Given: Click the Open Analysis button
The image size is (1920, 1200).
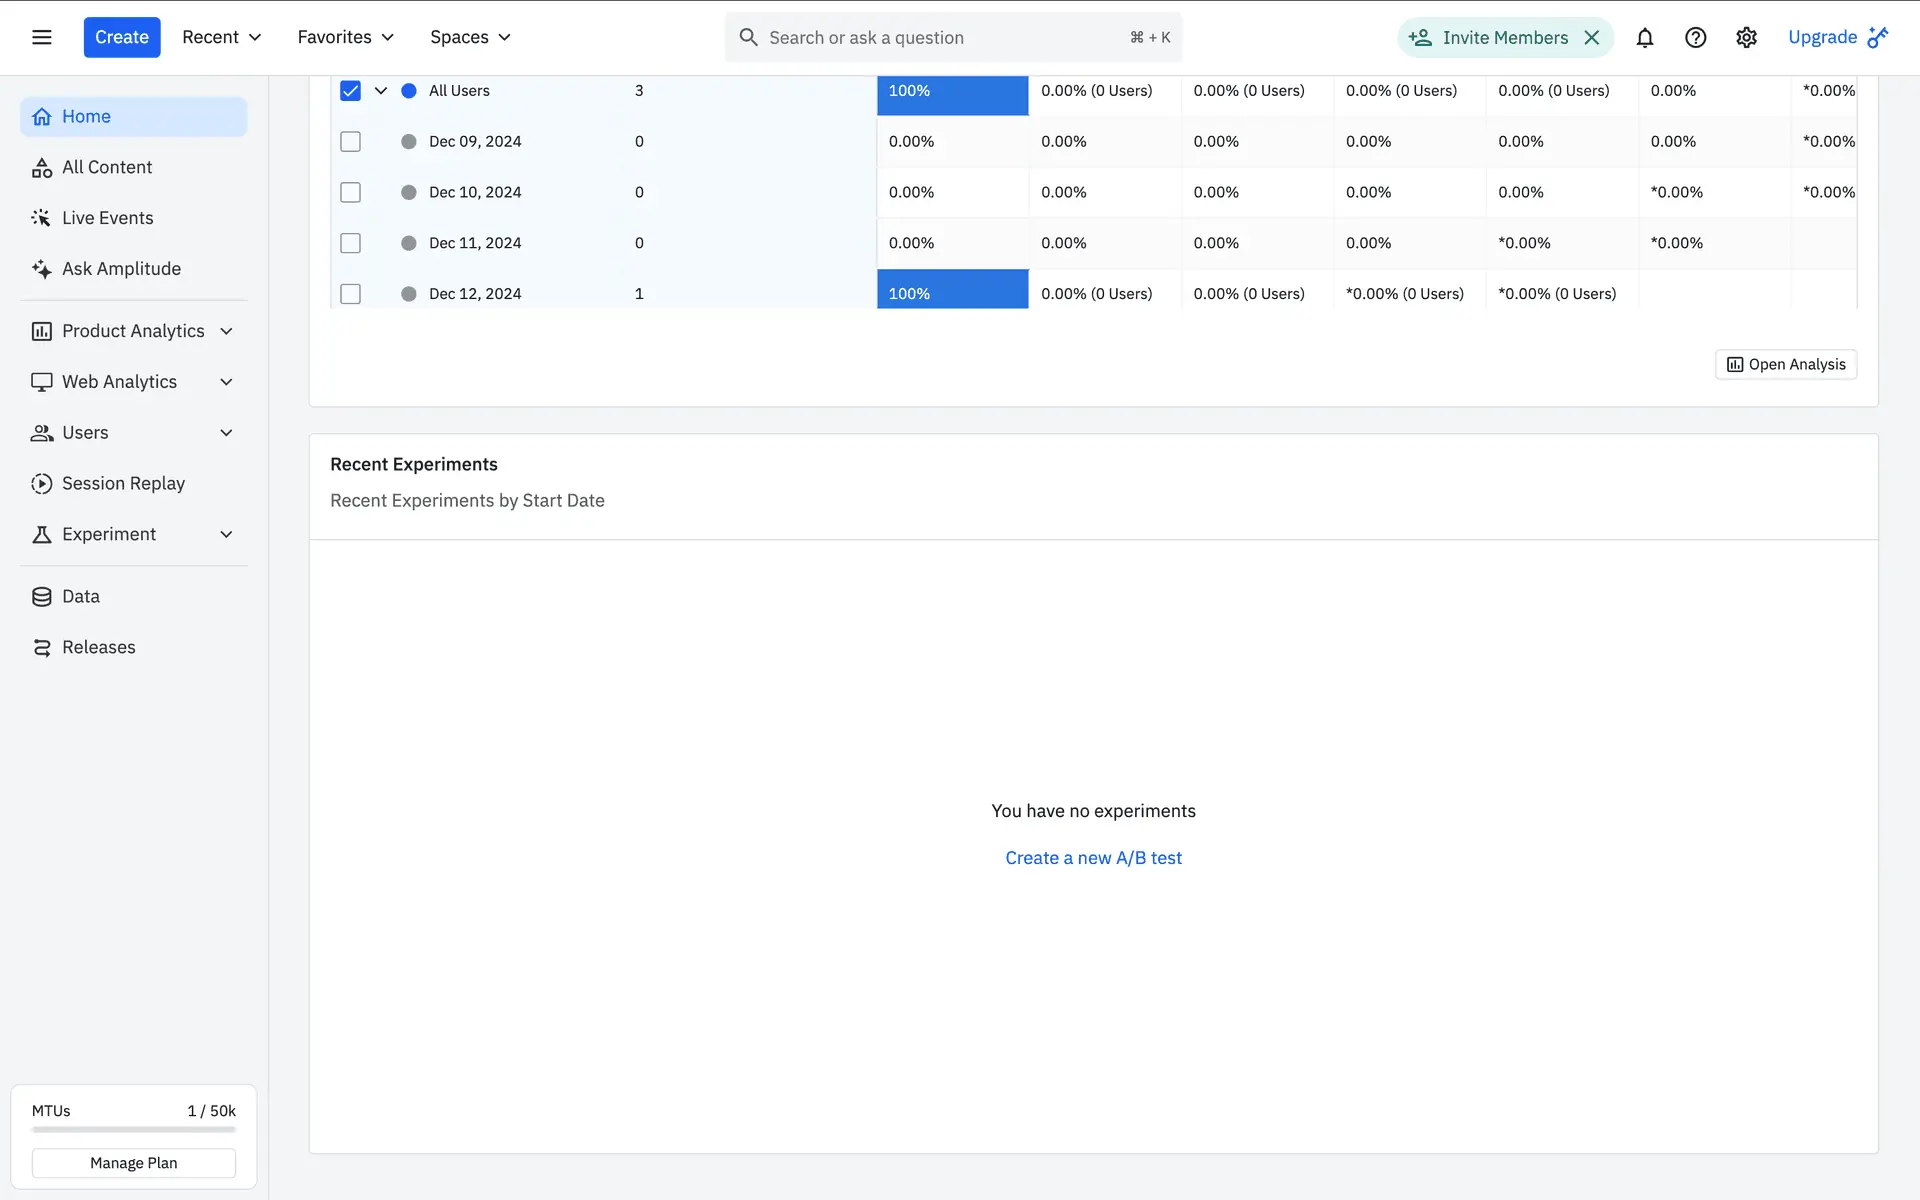Looking at the screenshot, I should tap(1786, 364).
